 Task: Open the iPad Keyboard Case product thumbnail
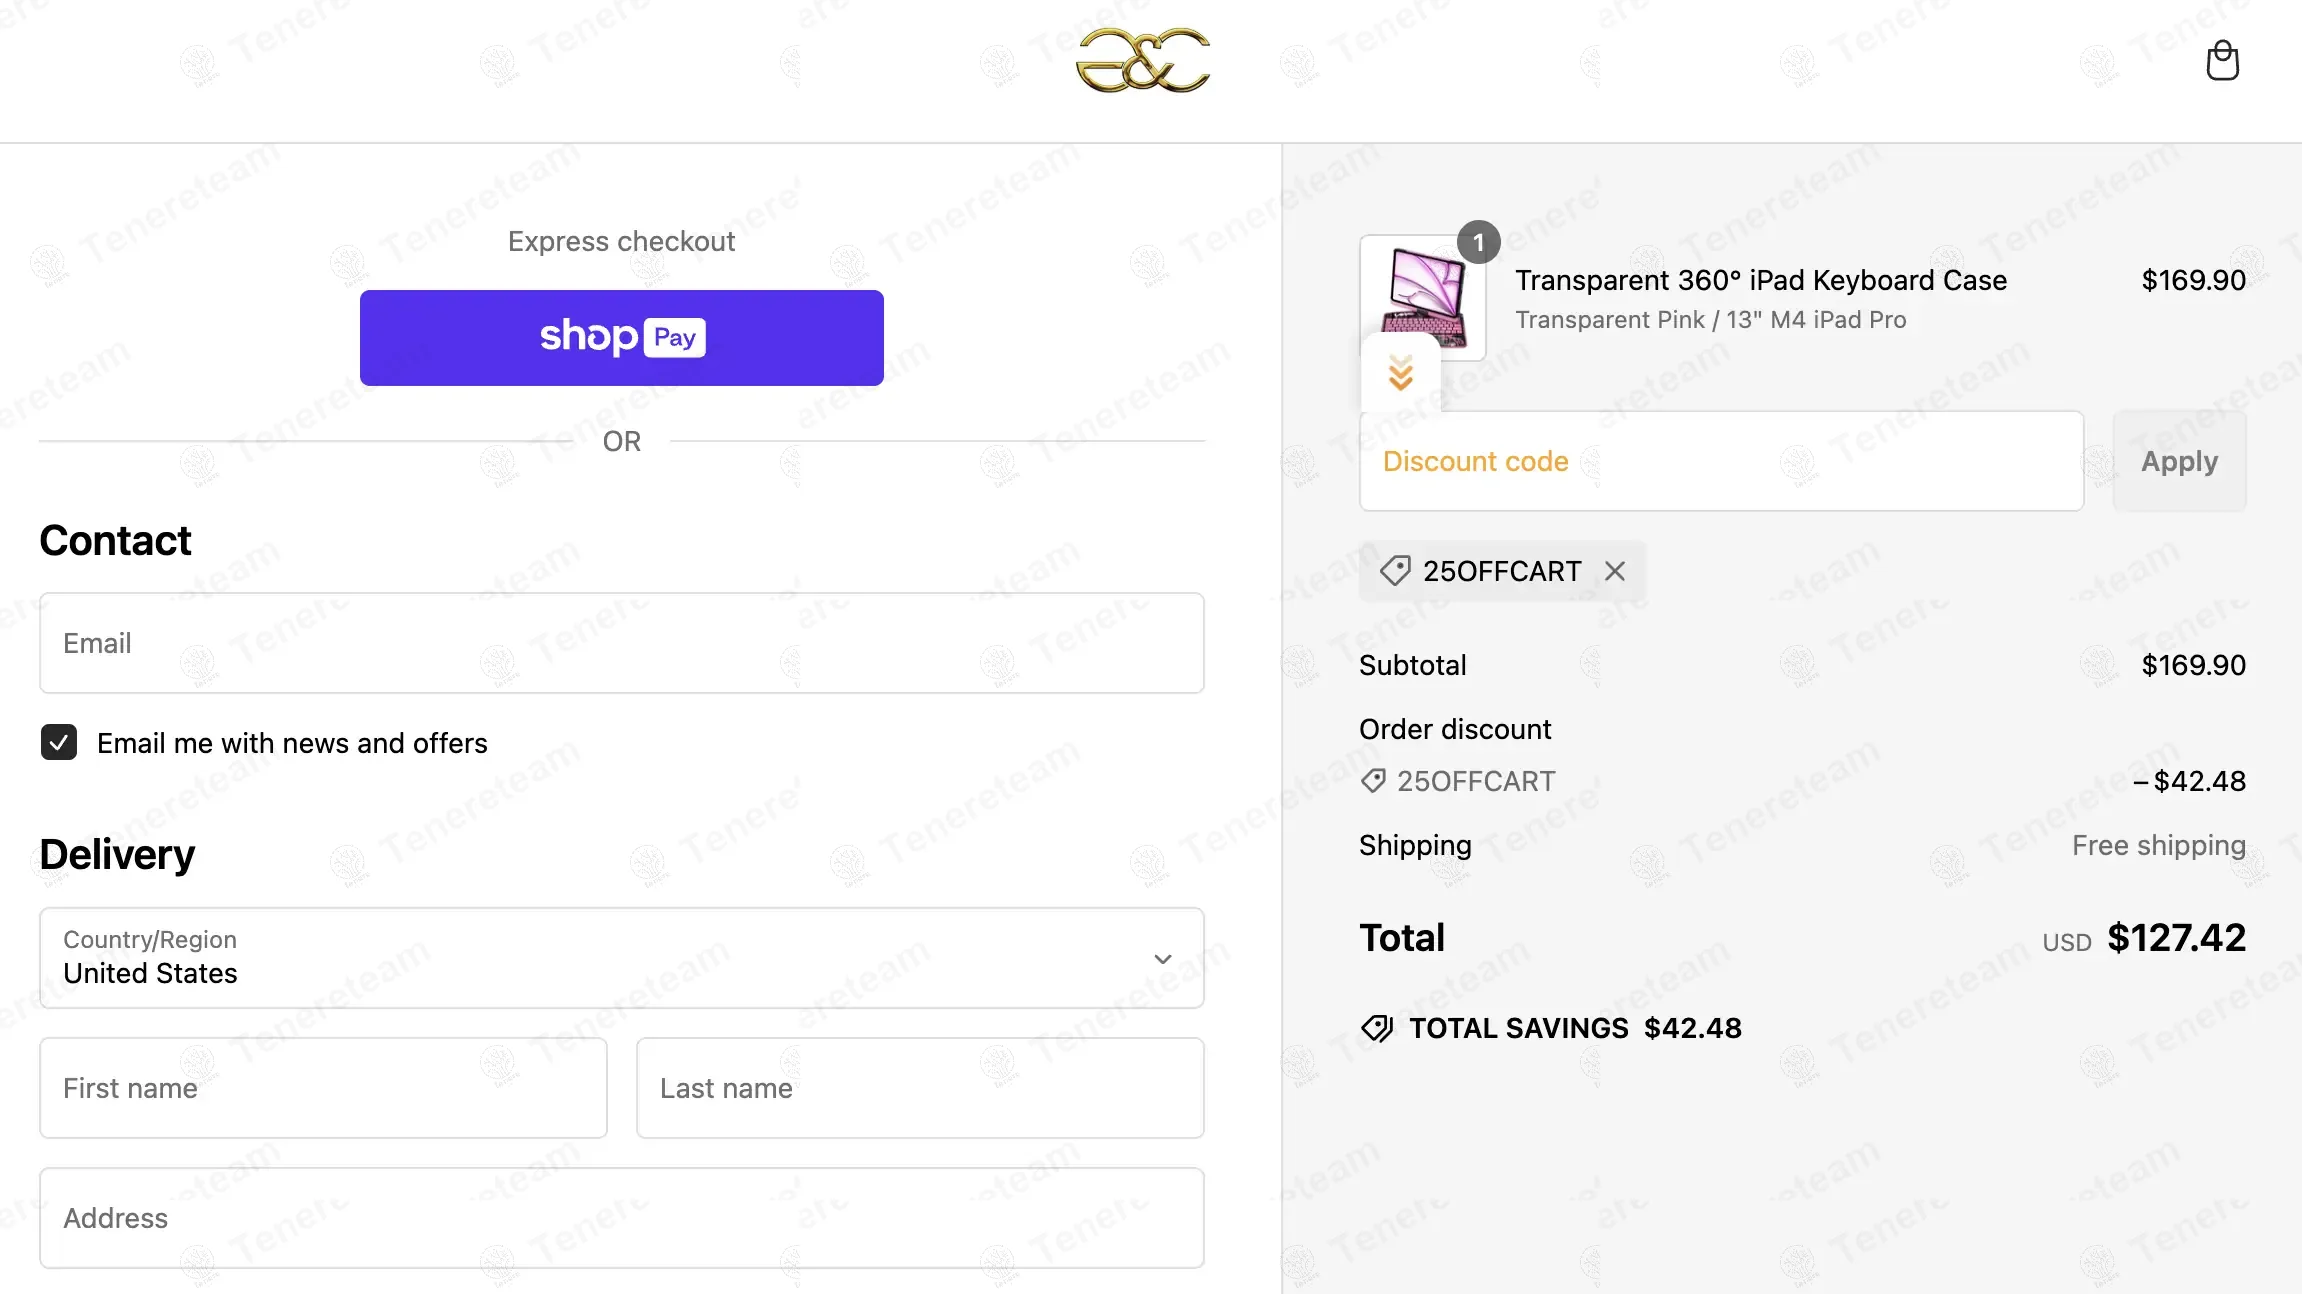[x=1422, y=297]
